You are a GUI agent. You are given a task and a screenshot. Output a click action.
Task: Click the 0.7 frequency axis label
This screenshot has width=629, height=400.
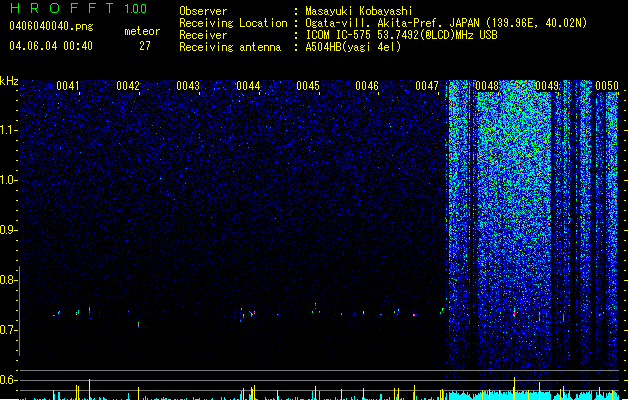(9, 330)
